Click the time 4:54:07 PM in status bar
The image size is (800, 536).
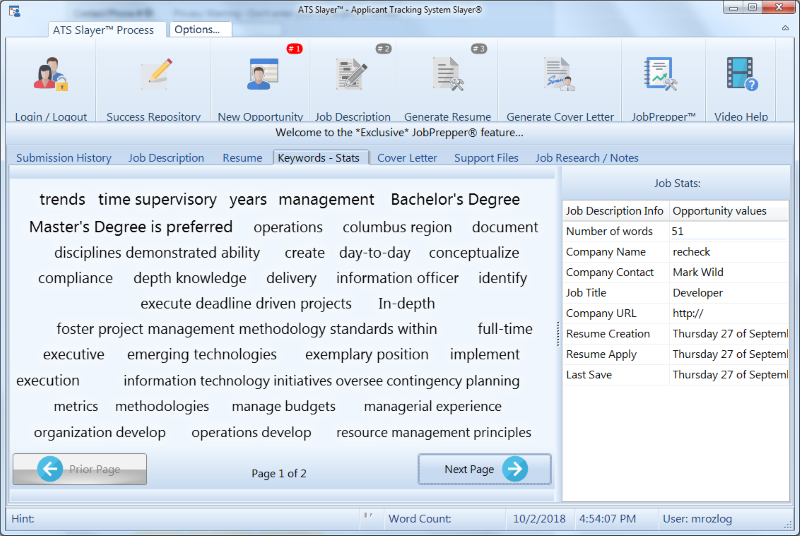(x=607, y=519)
